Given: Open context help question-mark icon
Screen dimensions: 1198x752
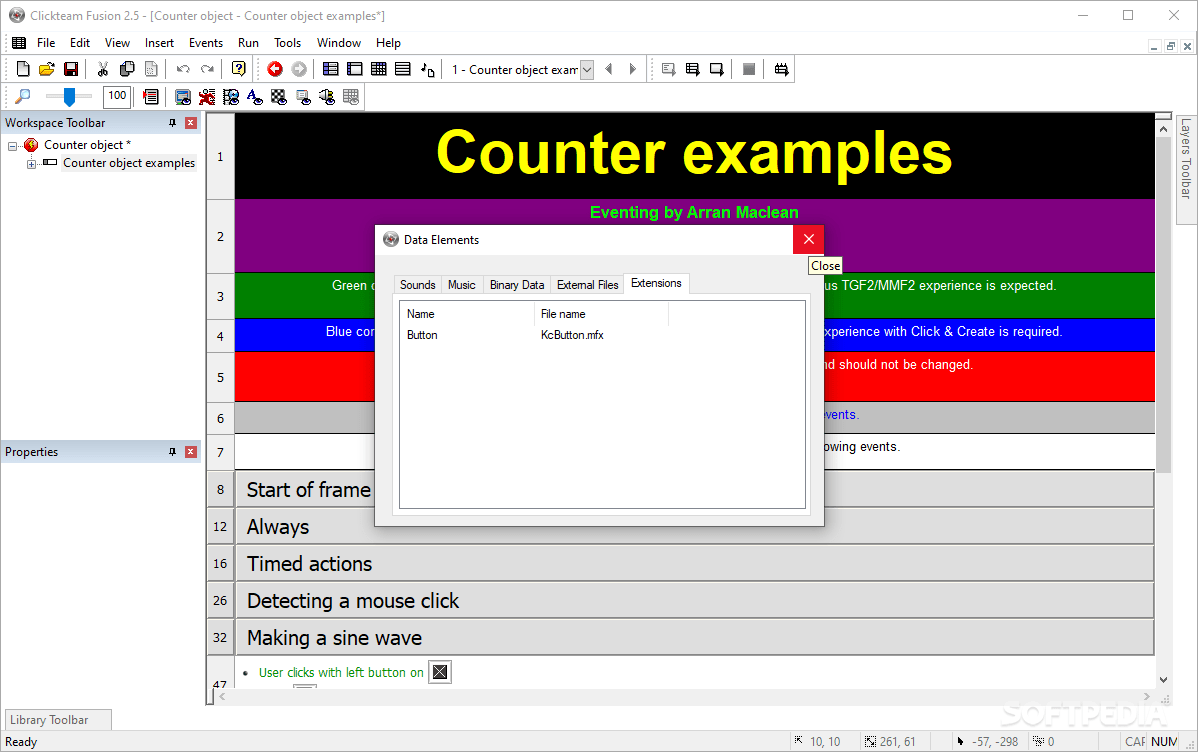Looking at the screenshot, I should pos(238,70).
